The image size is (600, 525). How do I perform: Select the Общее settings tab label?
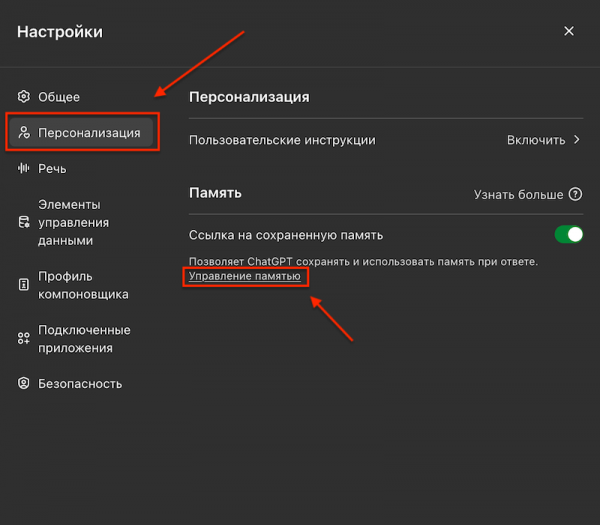59,97
